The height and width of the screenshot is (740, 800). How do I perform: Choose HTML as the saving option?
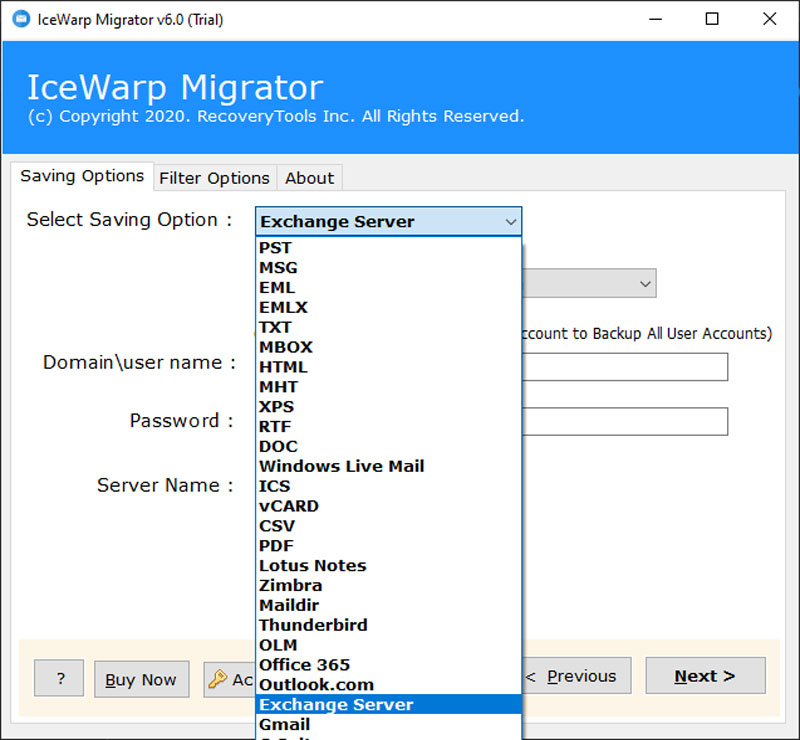[388, 367]
